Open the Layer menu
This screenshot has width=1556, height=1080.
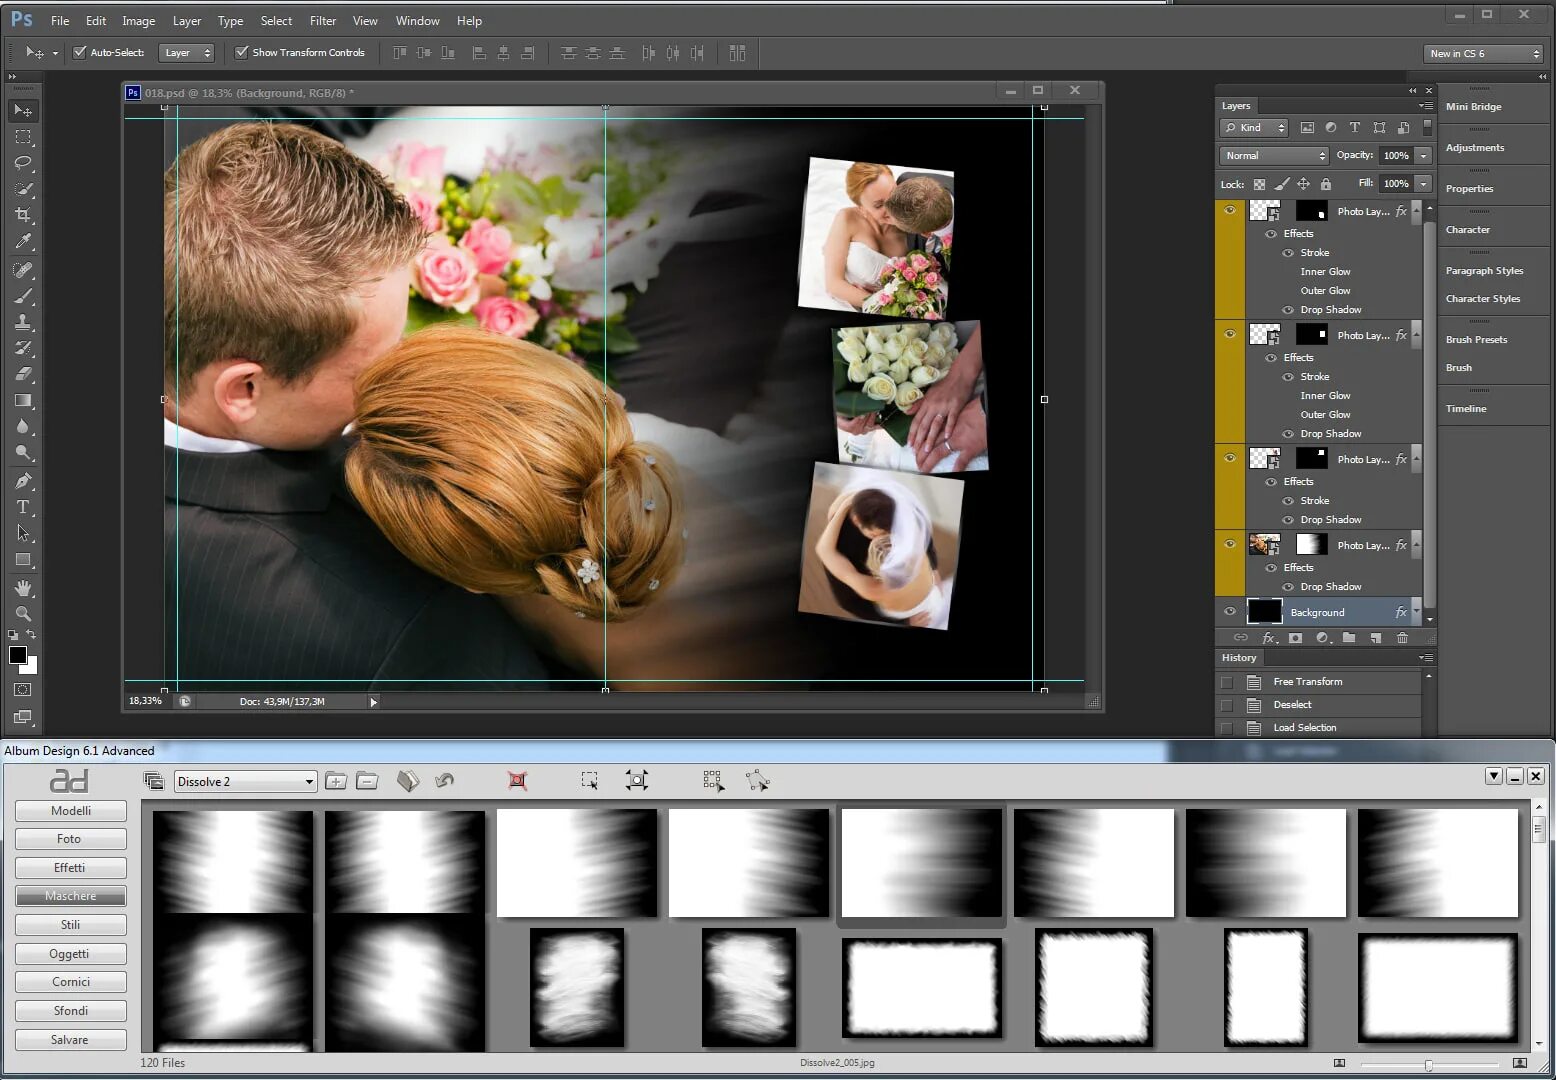pyautogui.click(x=186, y=21)
